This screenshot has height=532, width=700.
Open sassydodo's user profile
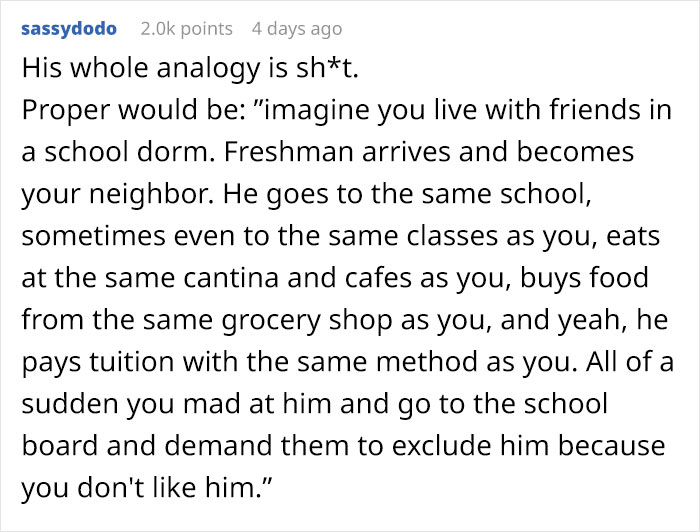(68, 28)
